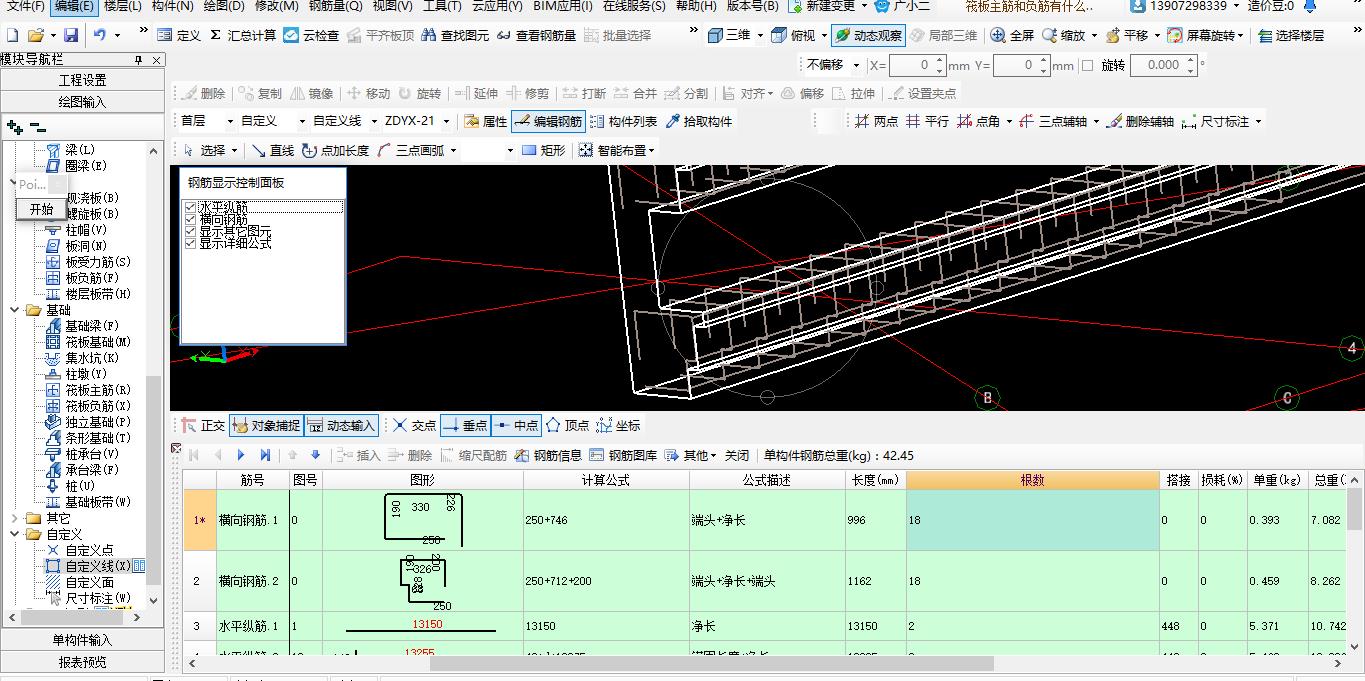Uncheck 显示其它图元 checkbox
This screenshot has height=681, width=1365.
click(x=190, y=231)
